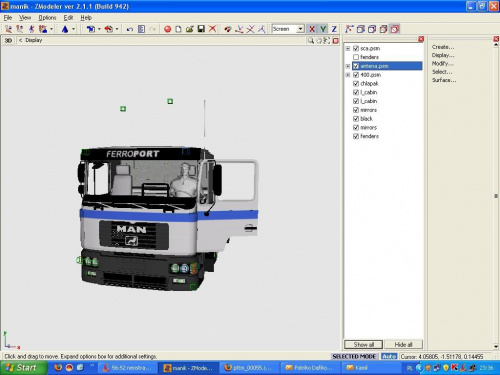Toggle the Auto mode in status bar

click(389, 356)
